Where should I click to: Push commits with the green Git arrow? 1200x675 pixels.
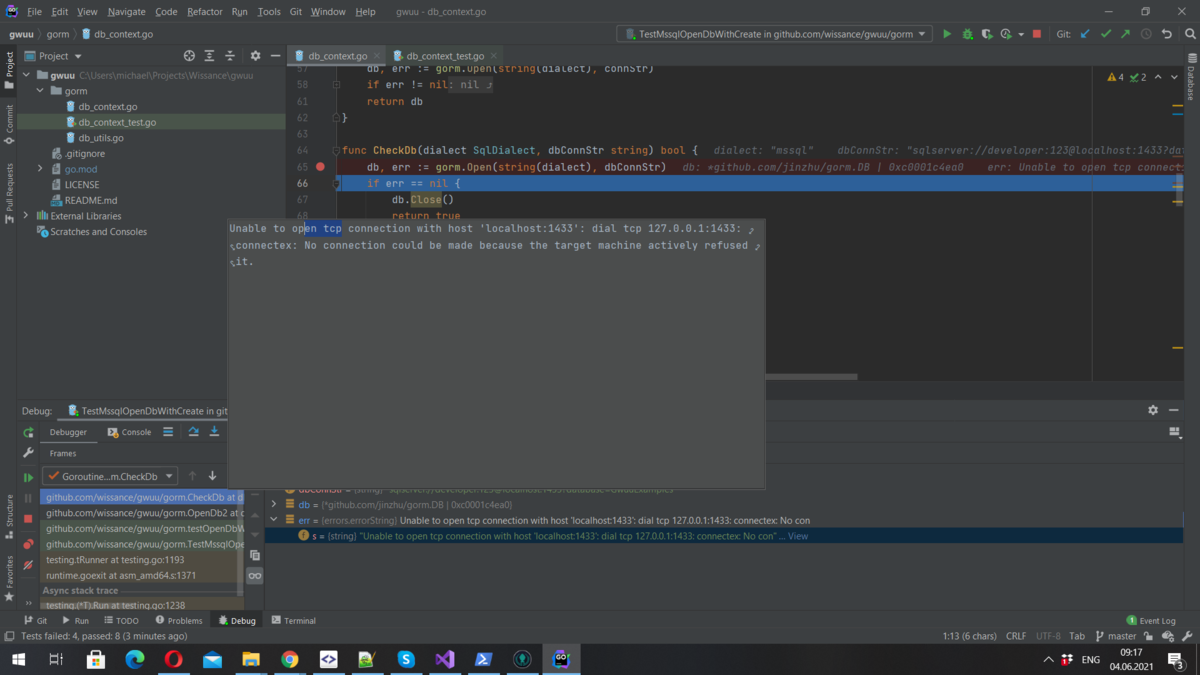pyautogui.click(x=1124, y=33)
